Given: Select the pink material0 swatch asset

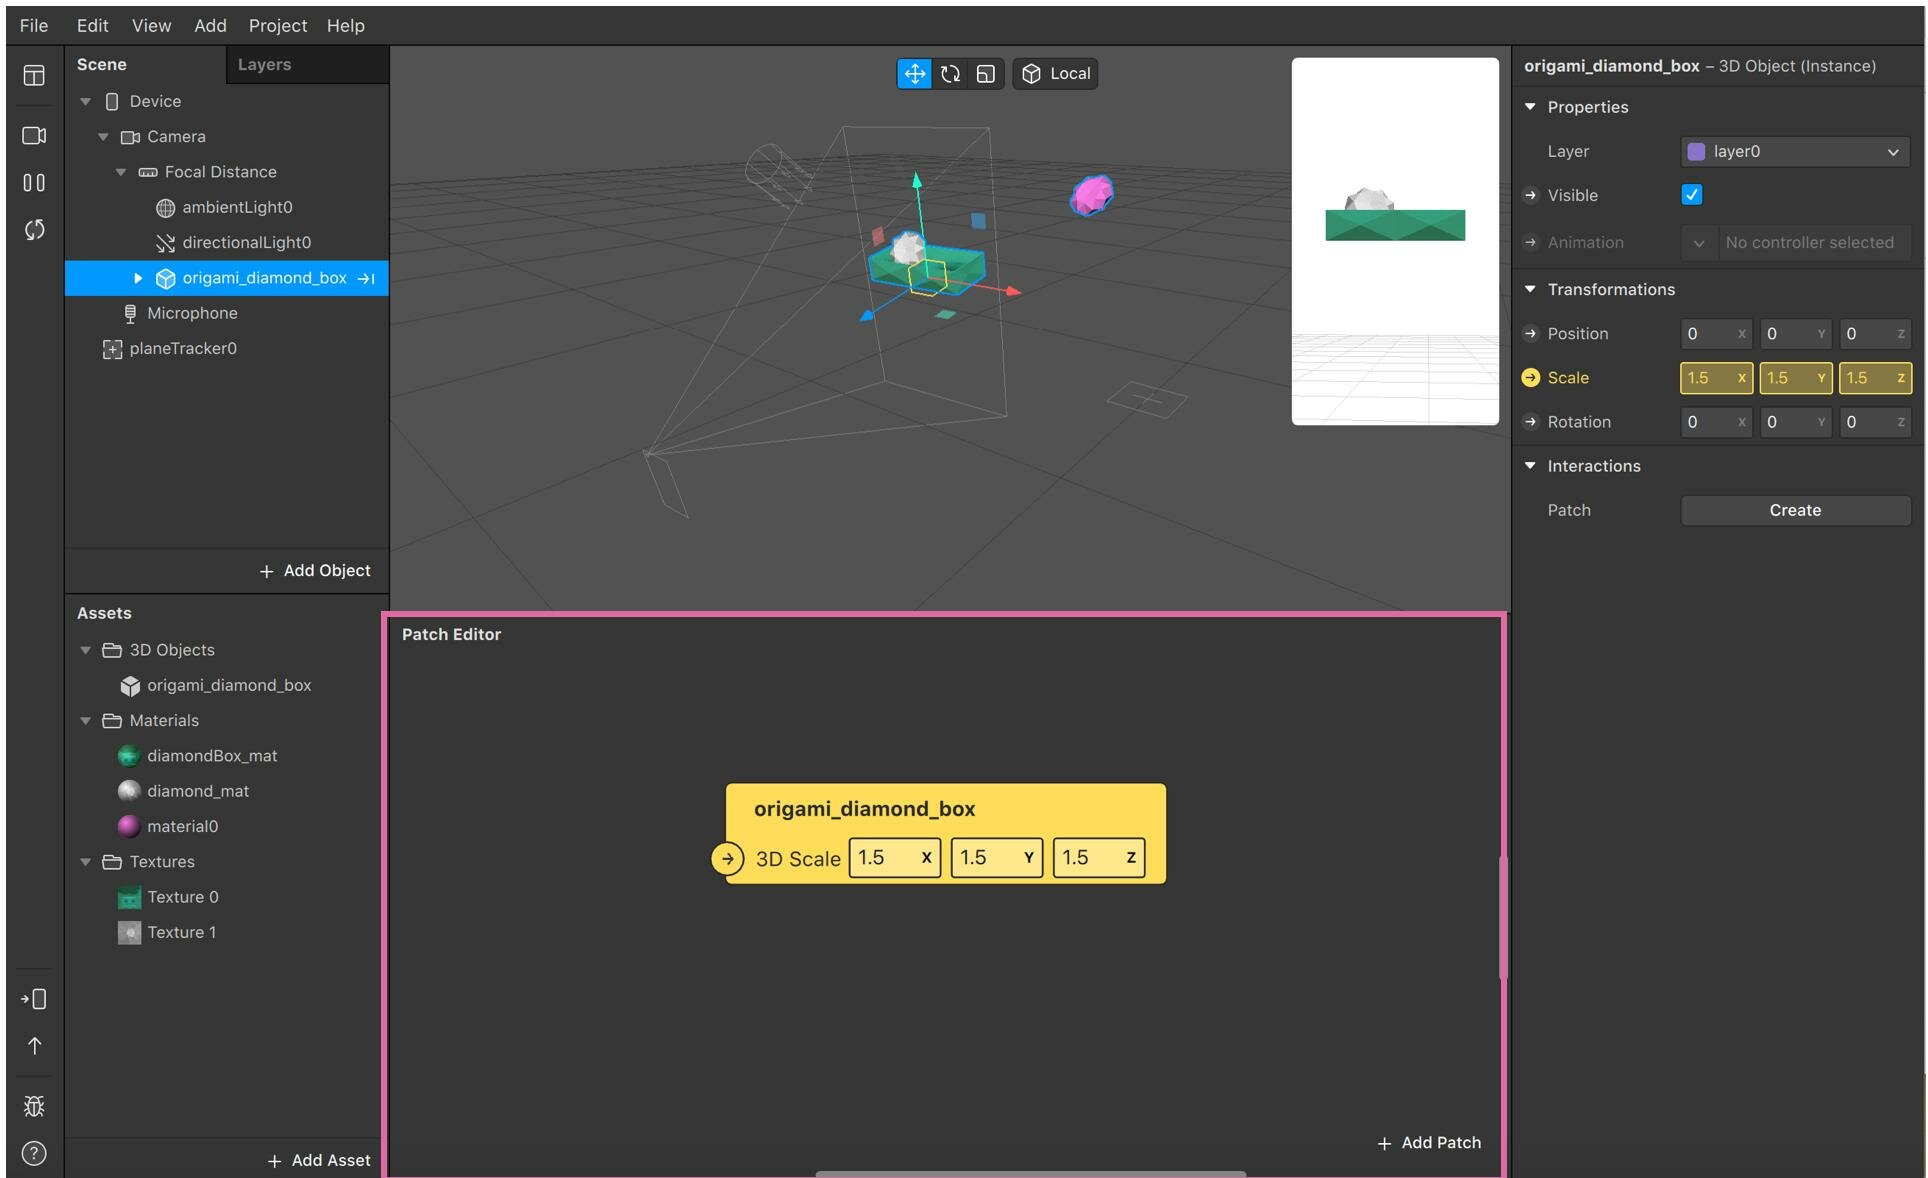Looking at the screenshot, I should 129,826.
